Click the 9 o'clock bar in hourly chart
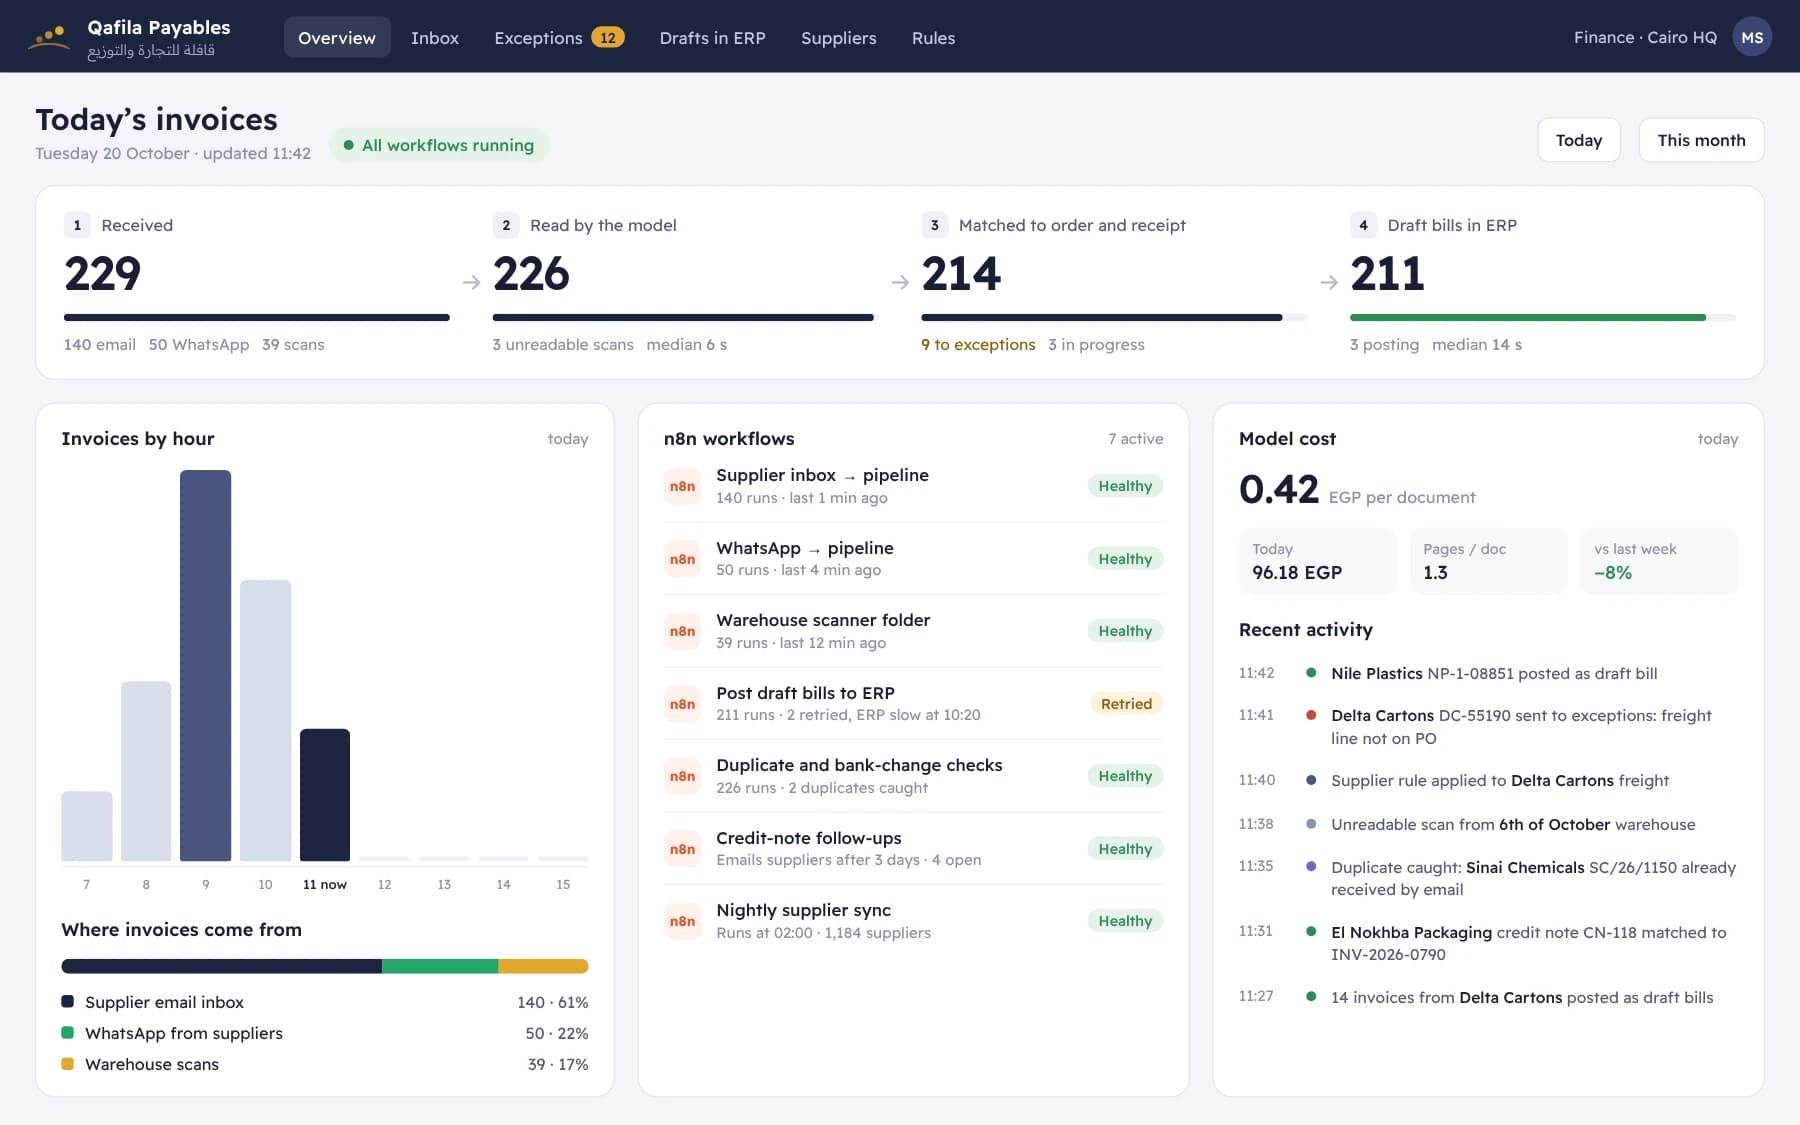Image resolution: width=1800 pixels, height=1125 pixels. tap(205, 665)
